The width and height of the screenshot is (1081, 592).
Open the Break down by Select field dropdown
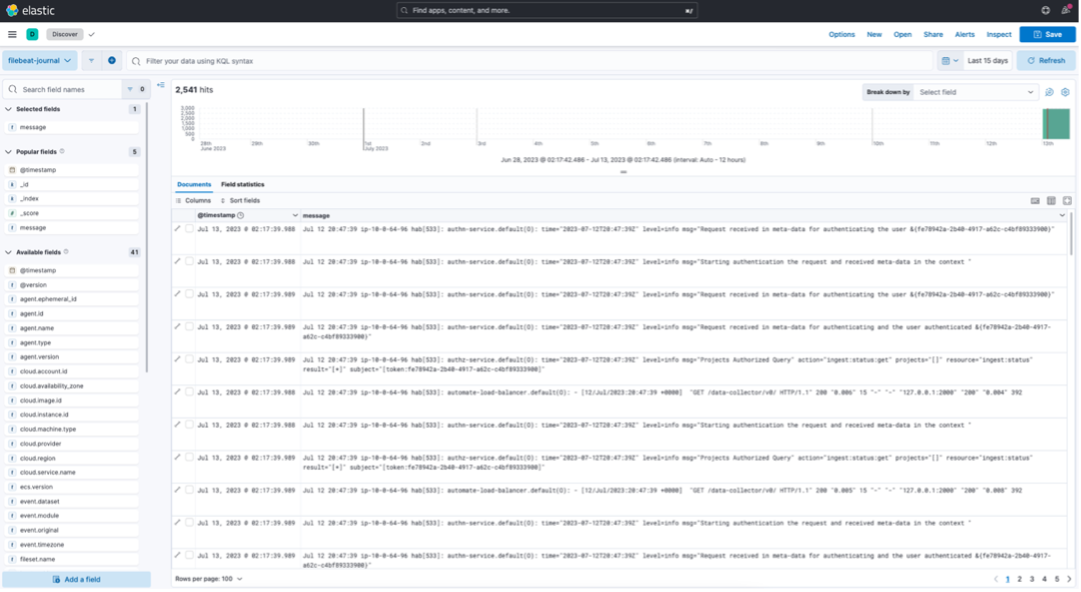[976, 92]
